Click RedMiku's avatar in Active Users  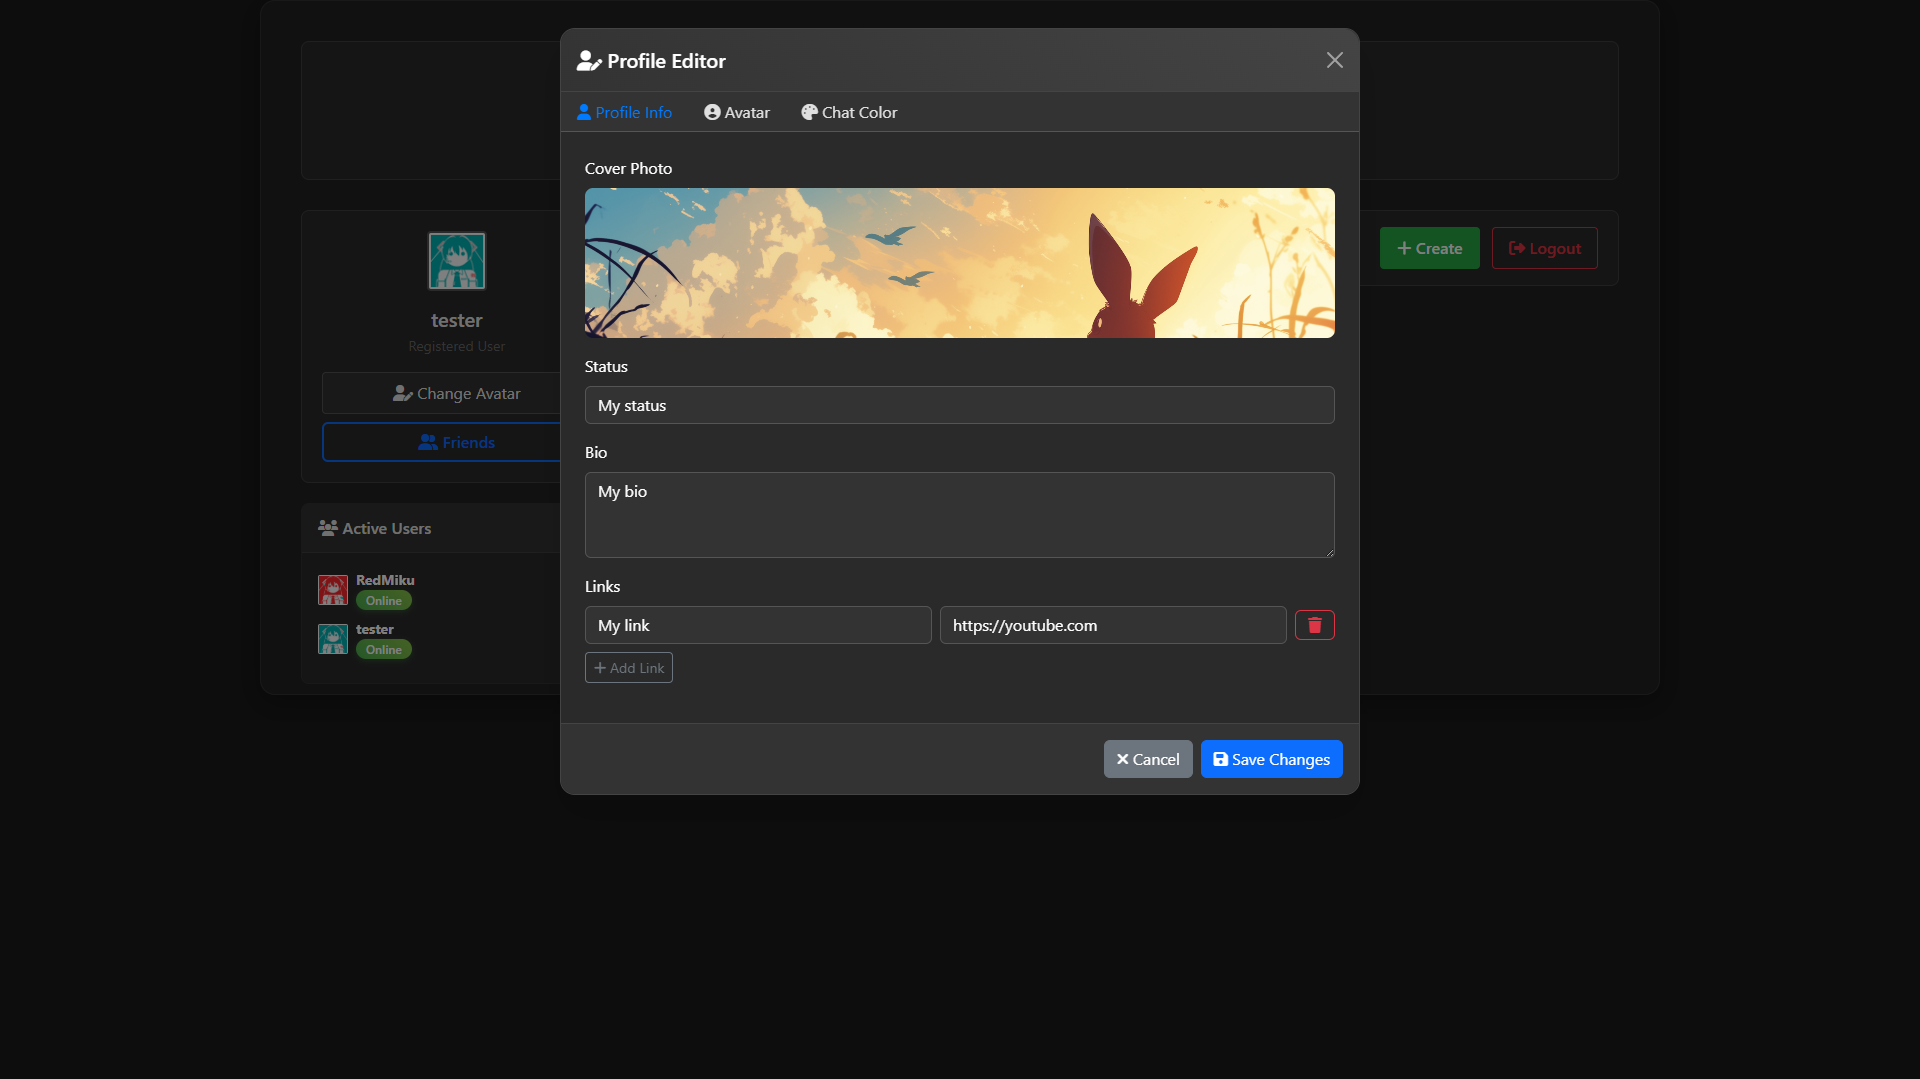pos(333,590)
